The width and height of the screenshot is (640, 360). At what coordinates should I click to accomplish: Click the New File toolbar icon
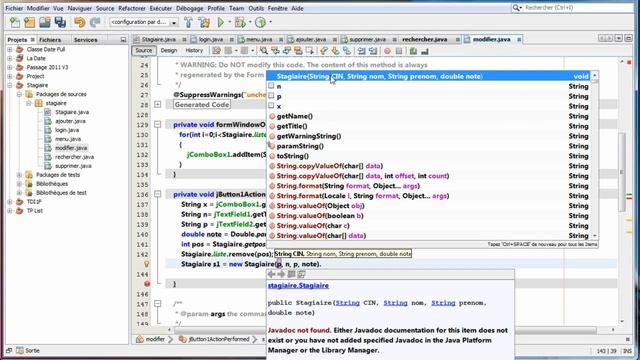(x=15, y=22)
